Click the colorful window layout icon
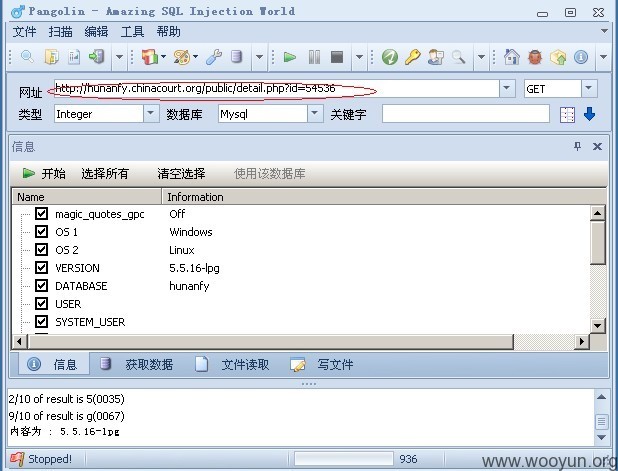 (149, 57)
